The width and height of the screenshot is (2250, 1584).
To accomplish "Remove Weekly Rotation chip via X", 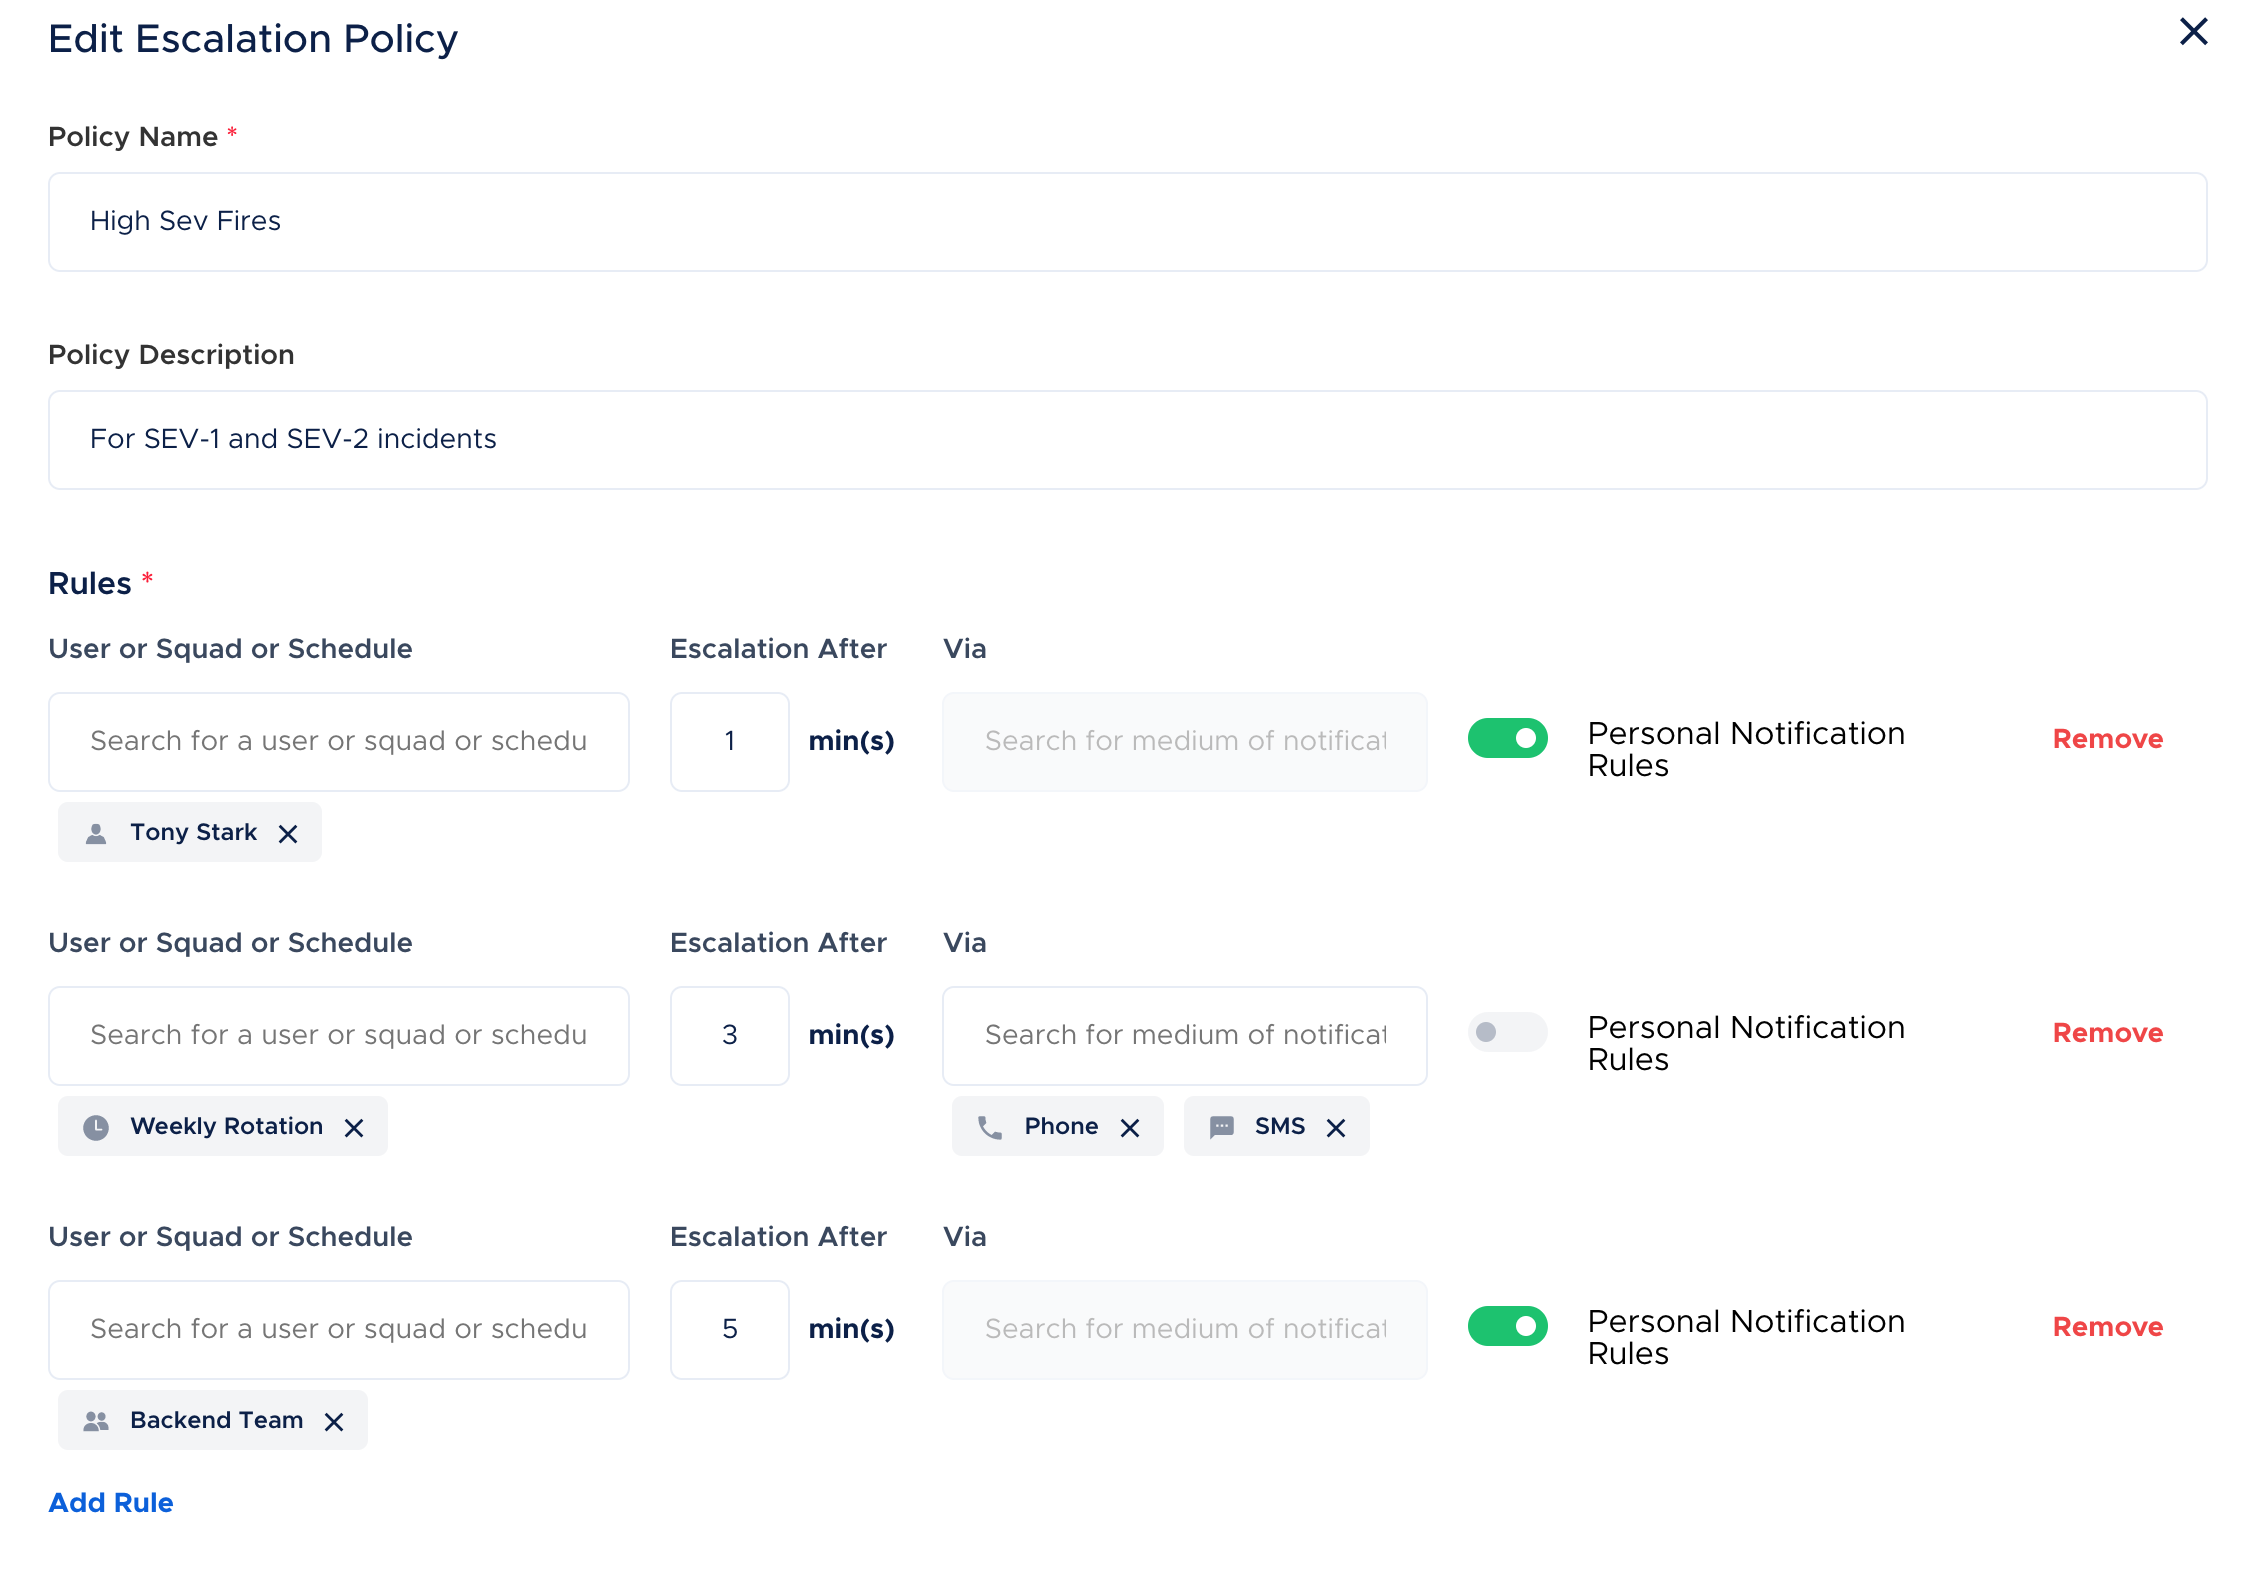I will tap(354, 1128).
